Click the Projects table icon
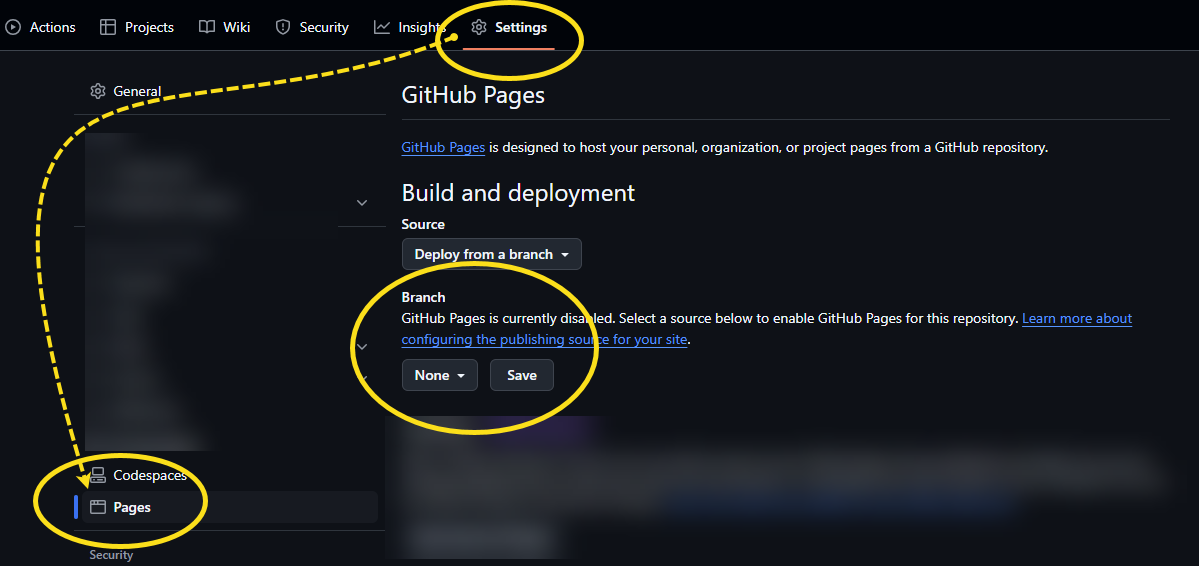 point(108,27)
